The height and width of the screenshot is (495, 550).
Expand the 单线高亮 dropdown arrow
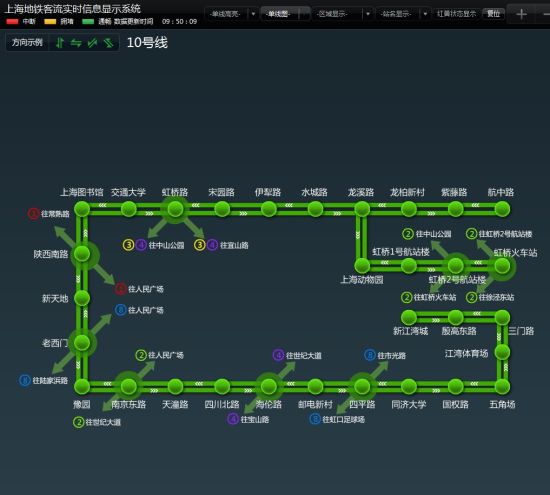click(x=253, y=14)
